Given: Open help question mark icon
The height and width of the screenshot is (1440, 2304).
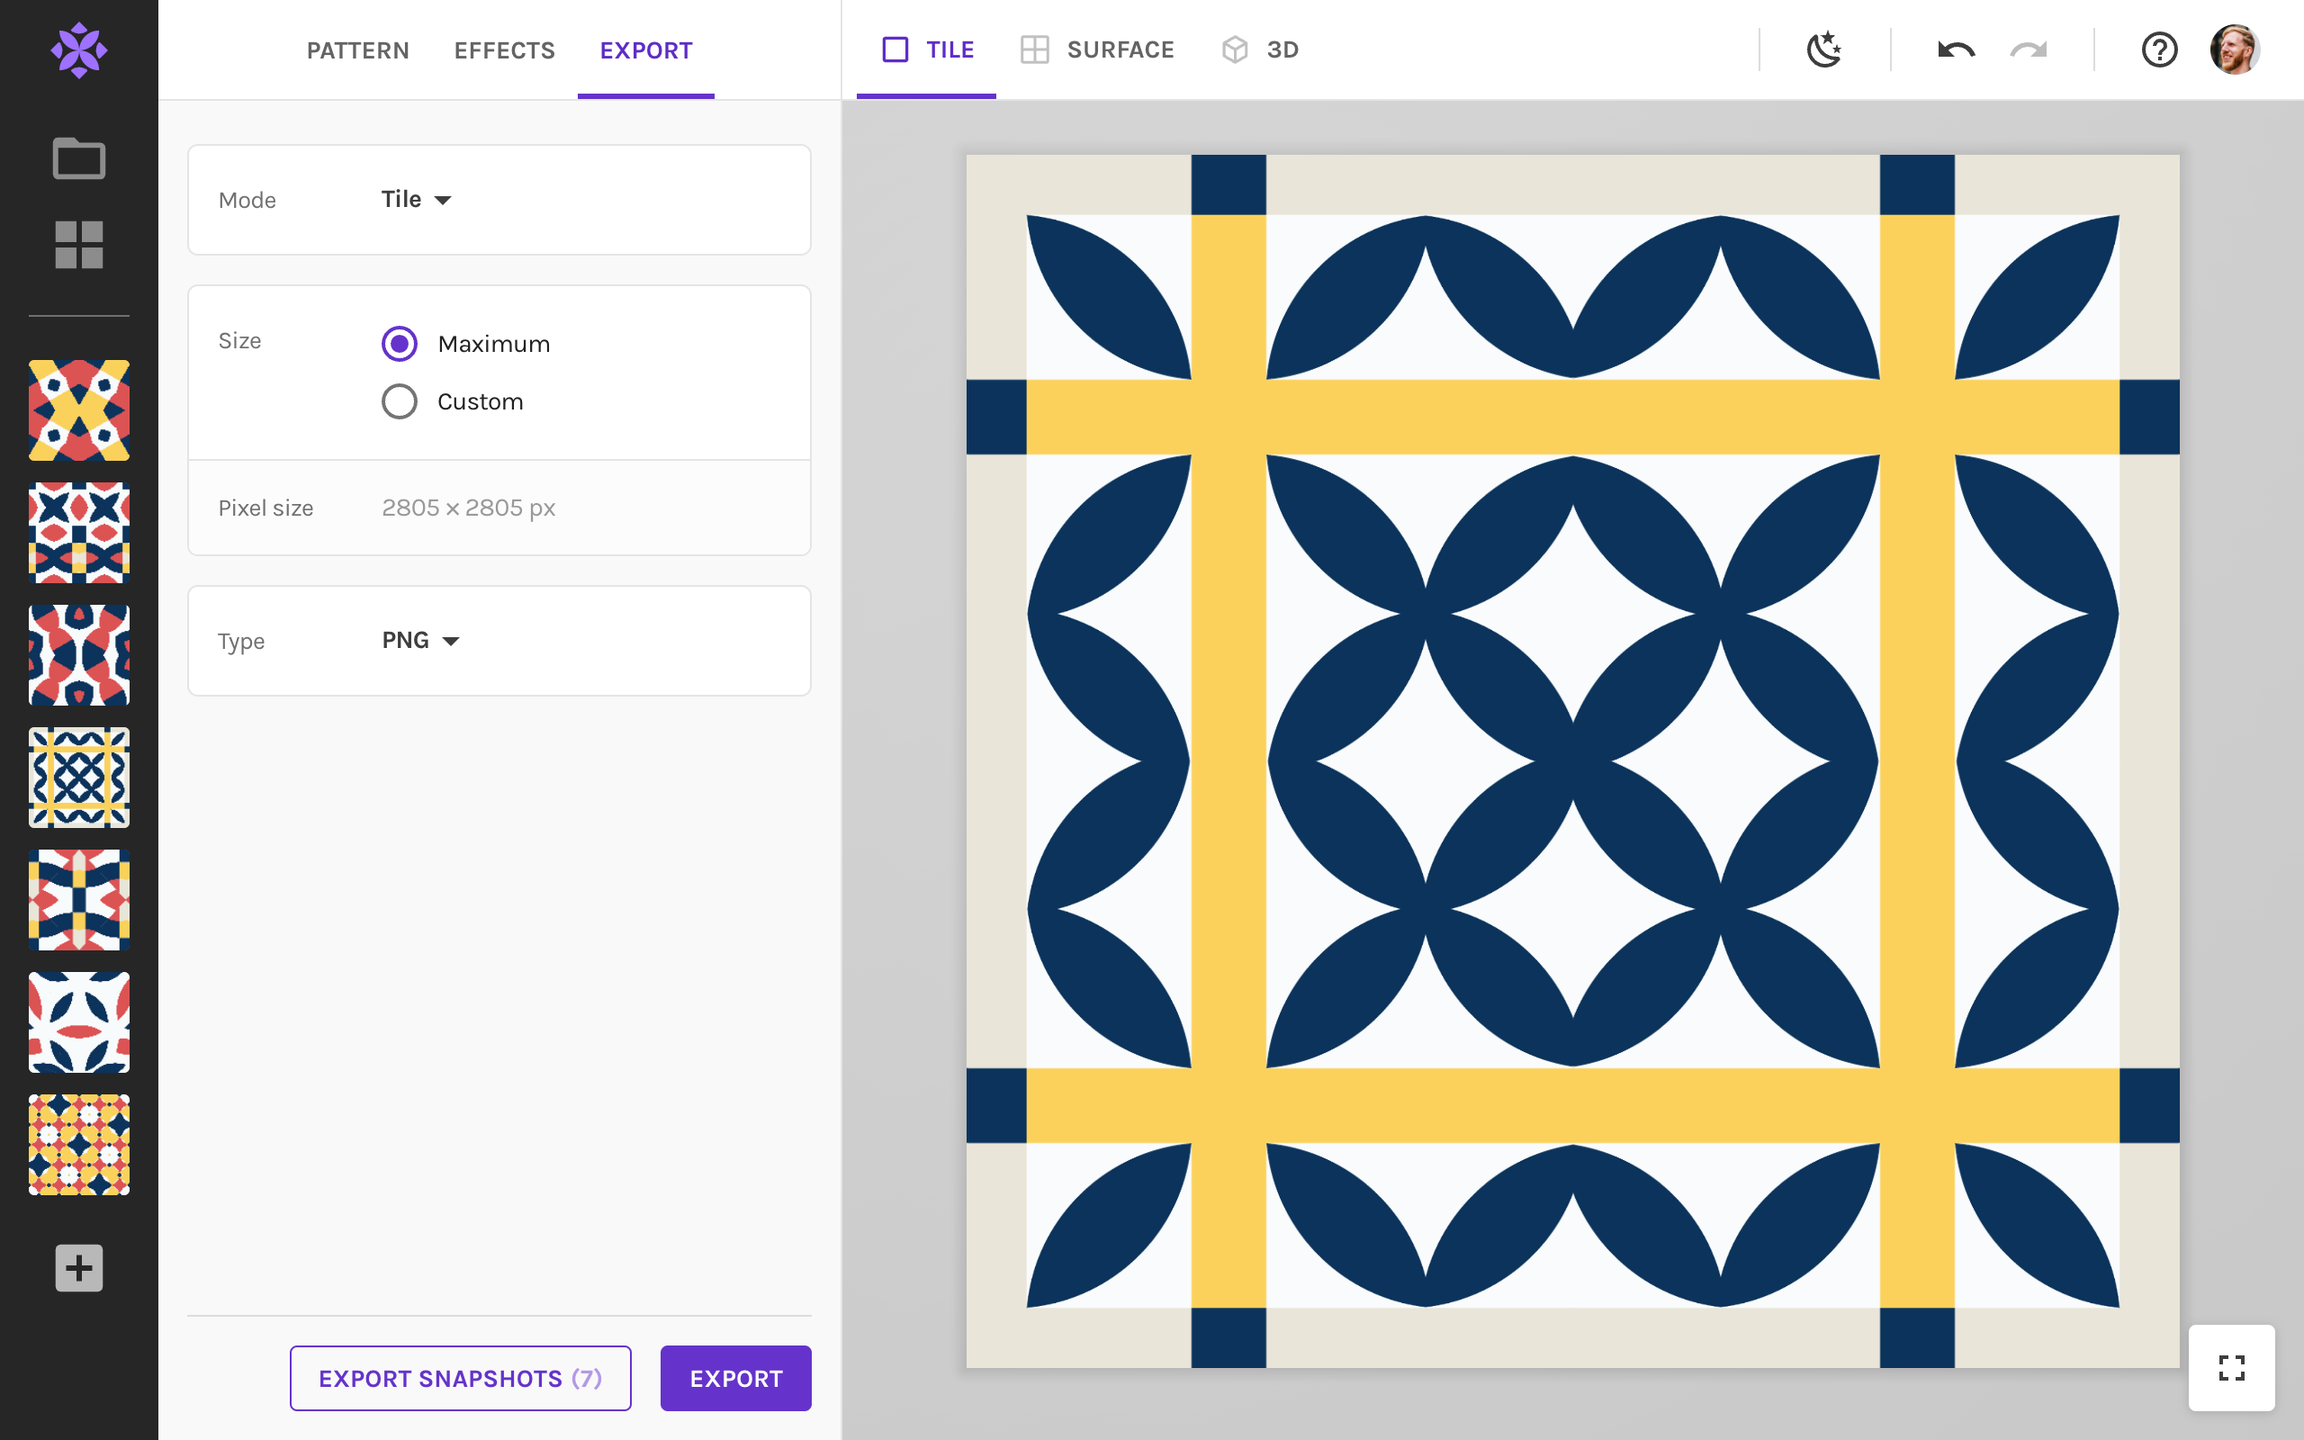Looking at the screenshot, I should pyautogui.click(x=2159, y=50).
